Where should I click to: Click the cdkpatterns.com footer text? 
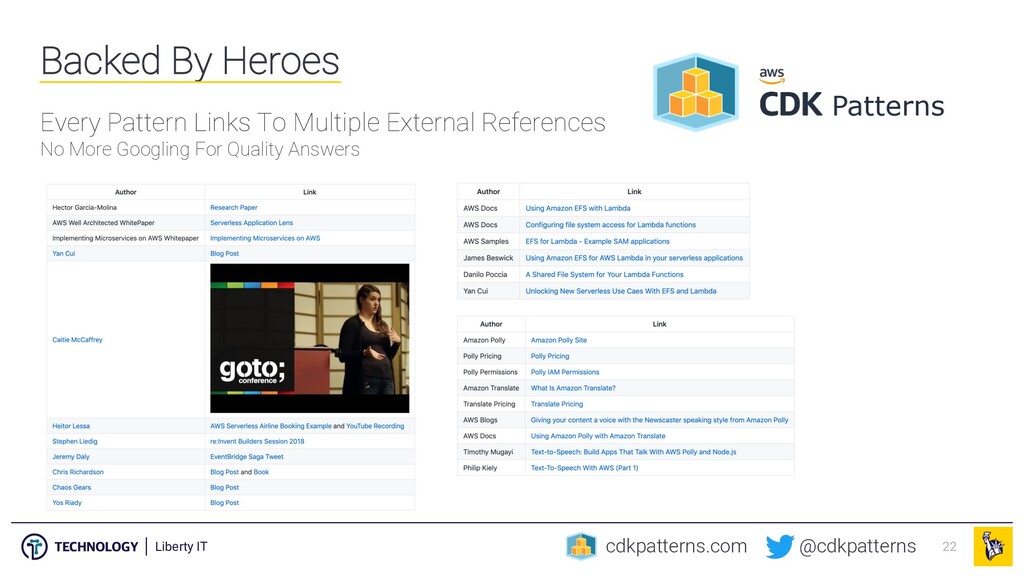676,546
